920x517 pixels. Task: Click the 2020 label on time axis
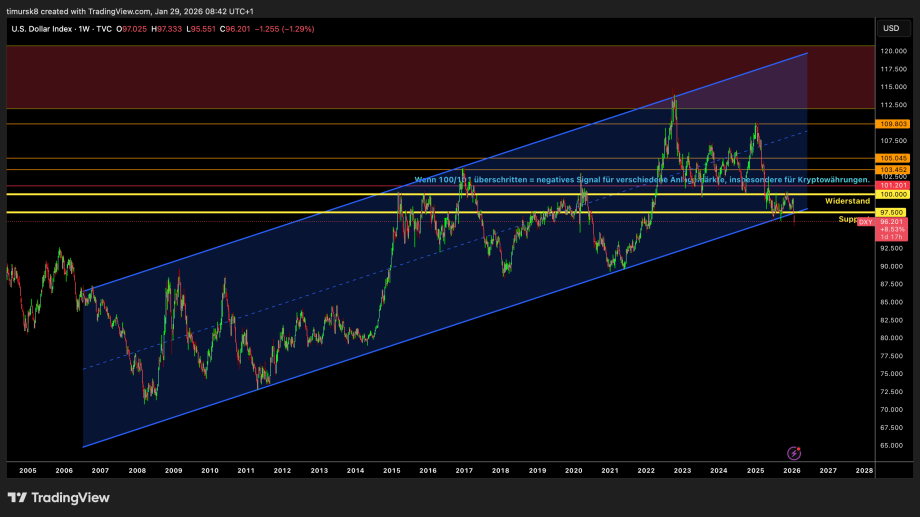pos(573,469)
